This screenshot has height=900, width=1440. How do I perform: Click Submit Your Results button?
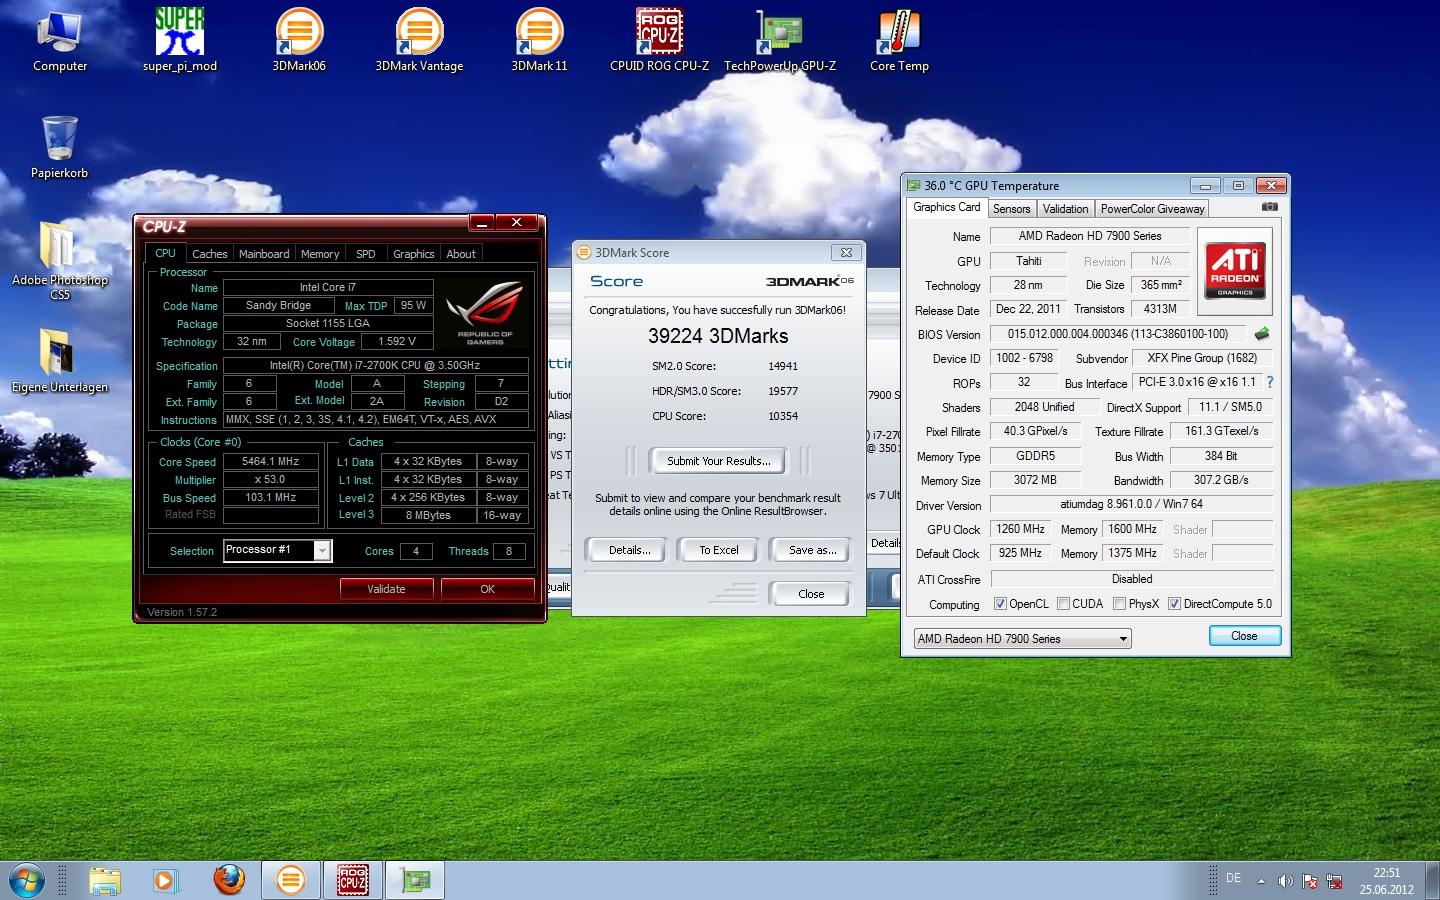(719, 461)
